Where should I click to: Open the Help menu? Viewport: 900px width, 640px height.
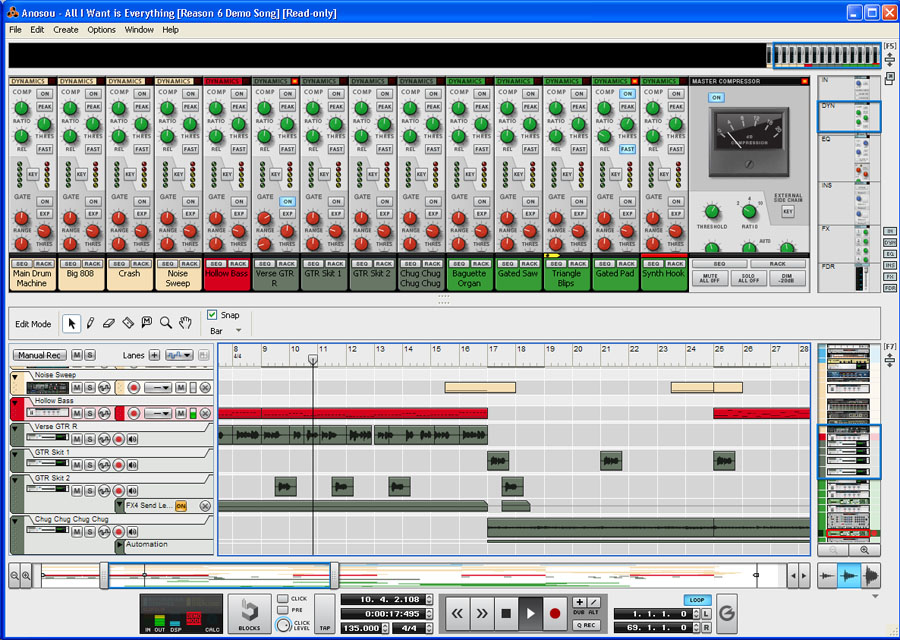[x=170, y=30]
